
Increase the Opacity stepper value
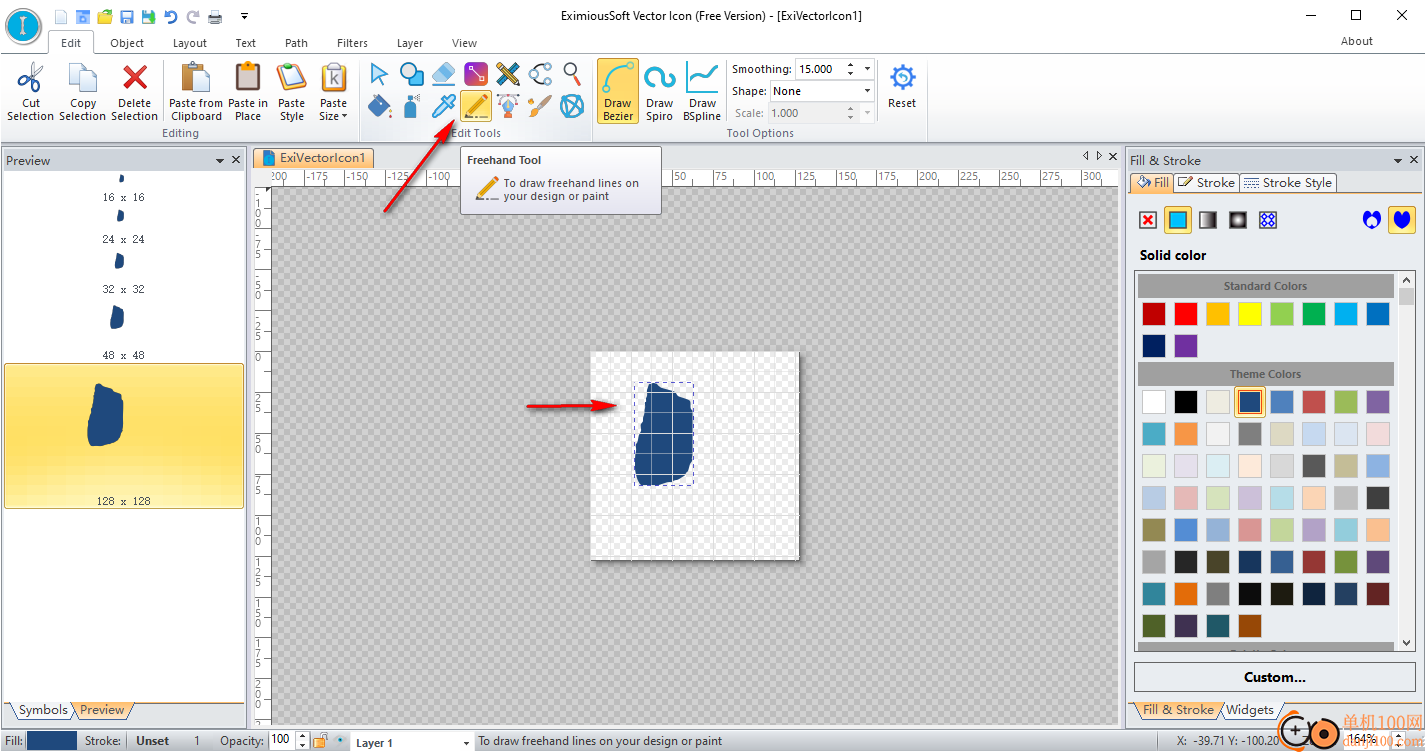[302, 736]
